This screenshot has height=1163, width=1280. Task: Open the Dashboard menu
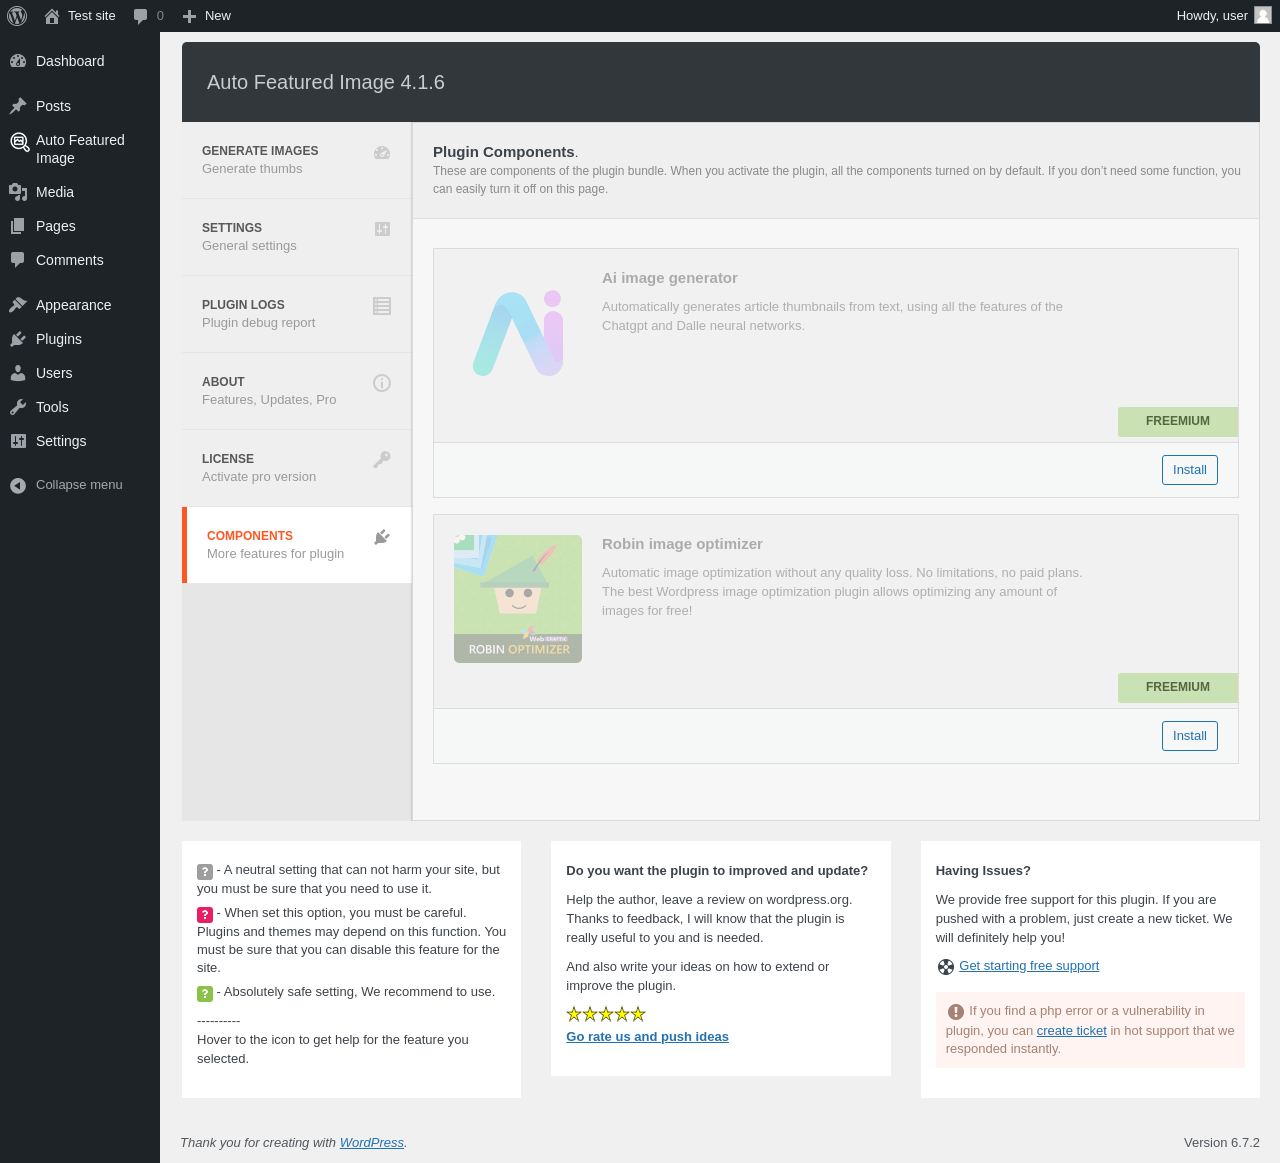coord(80,61)
